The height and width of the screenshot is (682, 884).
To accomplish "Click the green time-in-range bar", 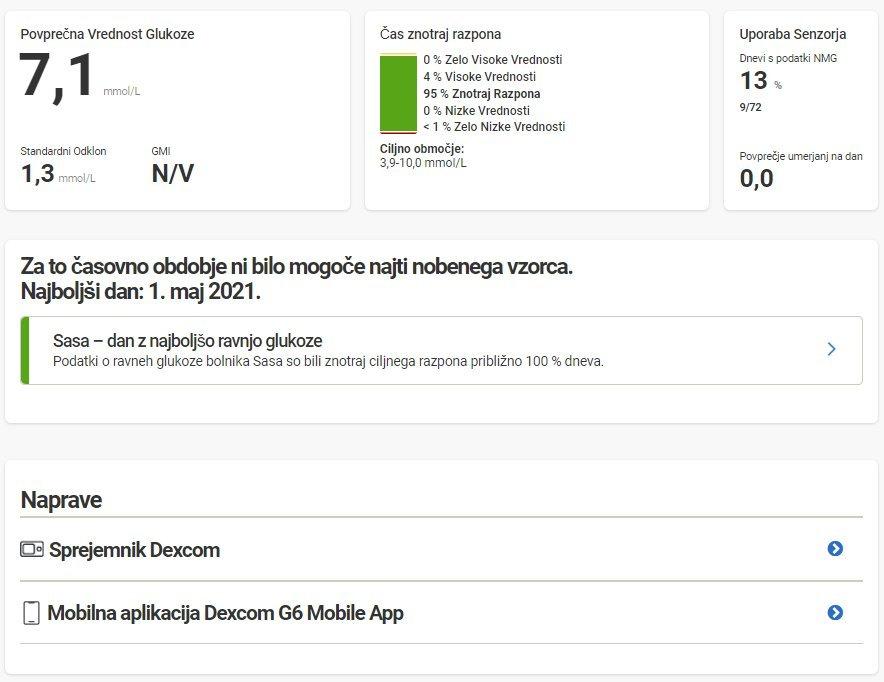I will click(x=398, y=94).
